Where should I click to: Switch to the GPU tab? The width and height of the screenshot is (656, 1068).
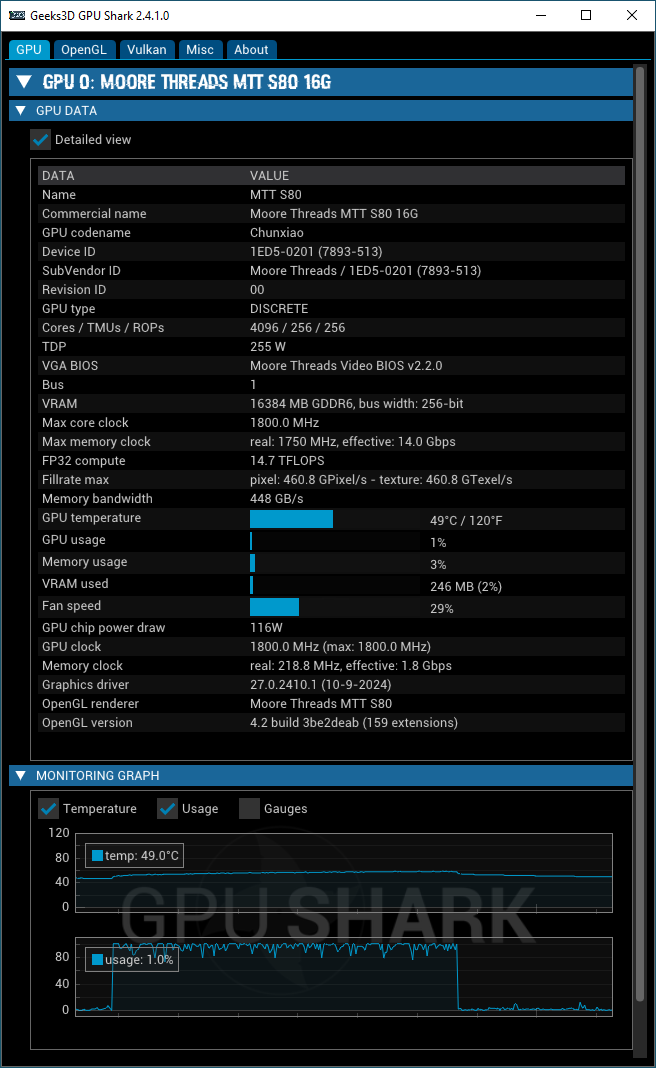point(29,50)
